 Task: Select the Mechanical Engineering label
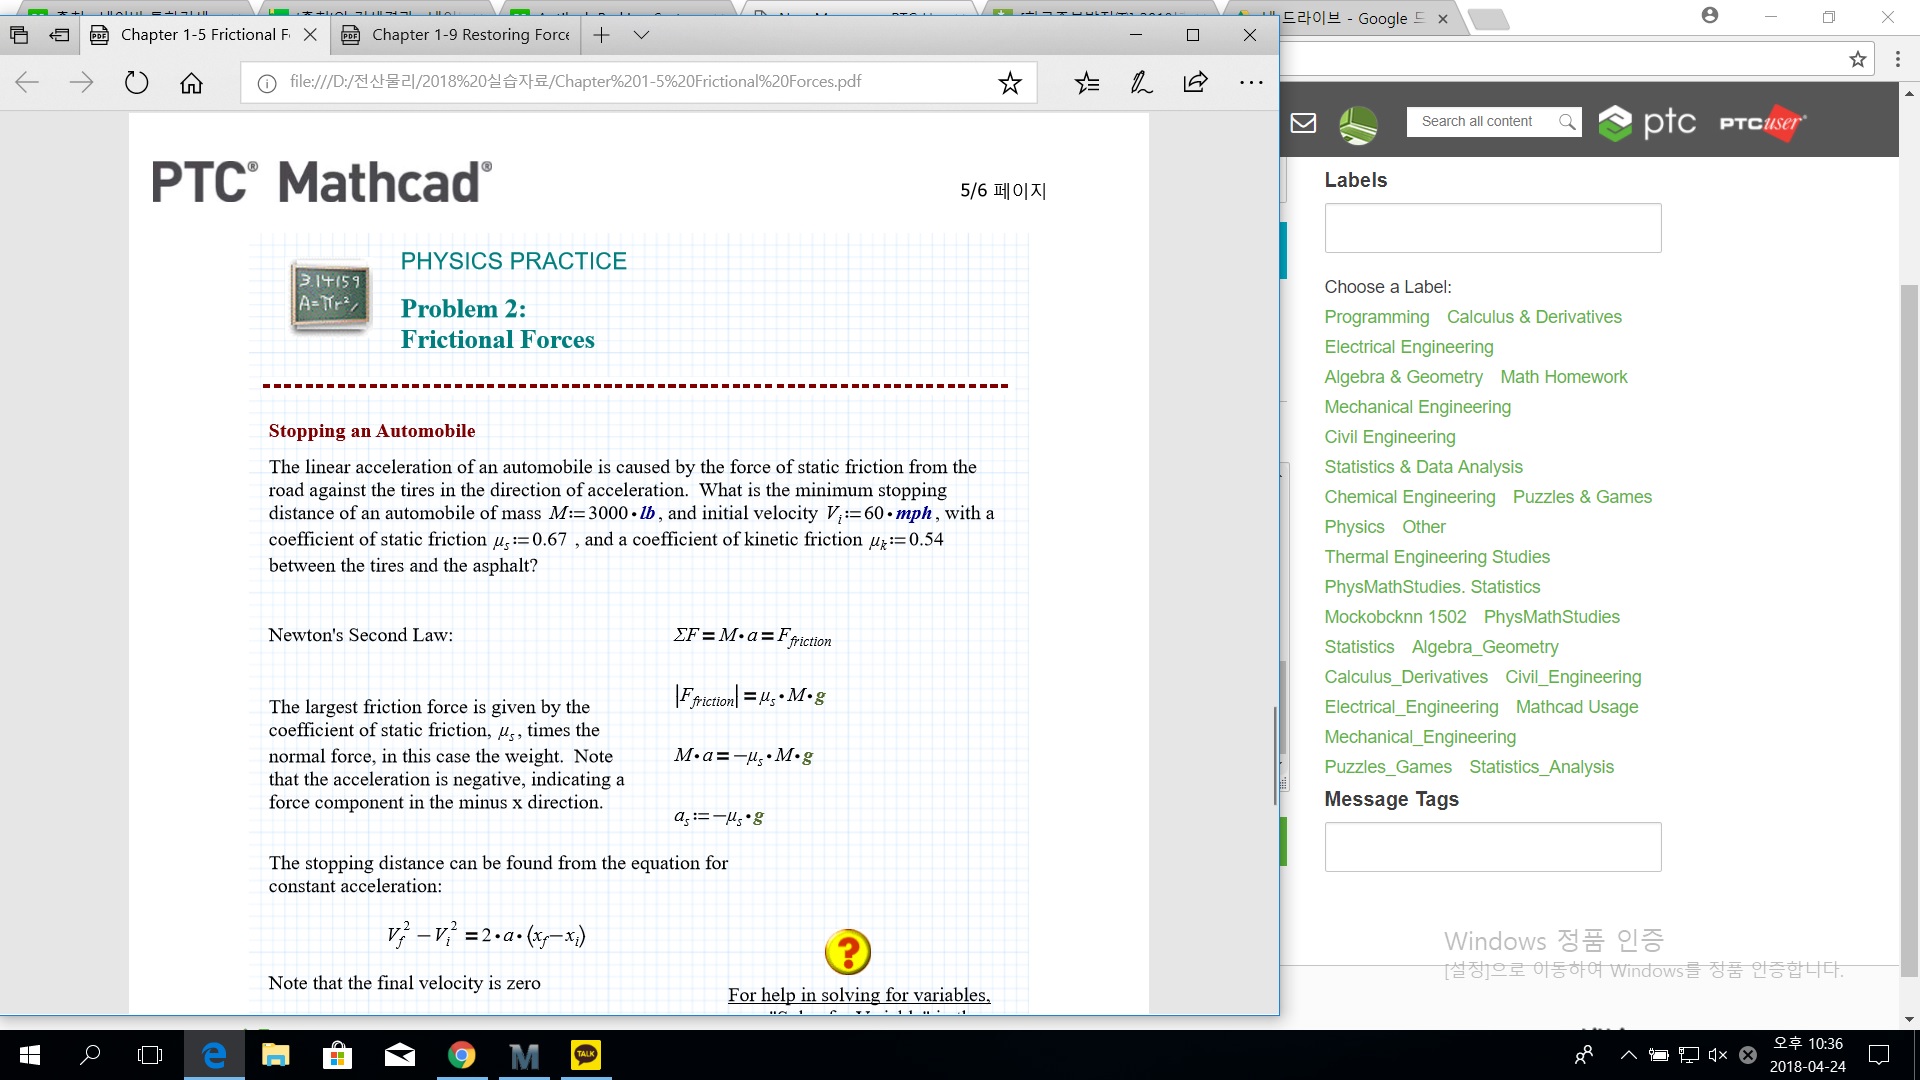1417,407
